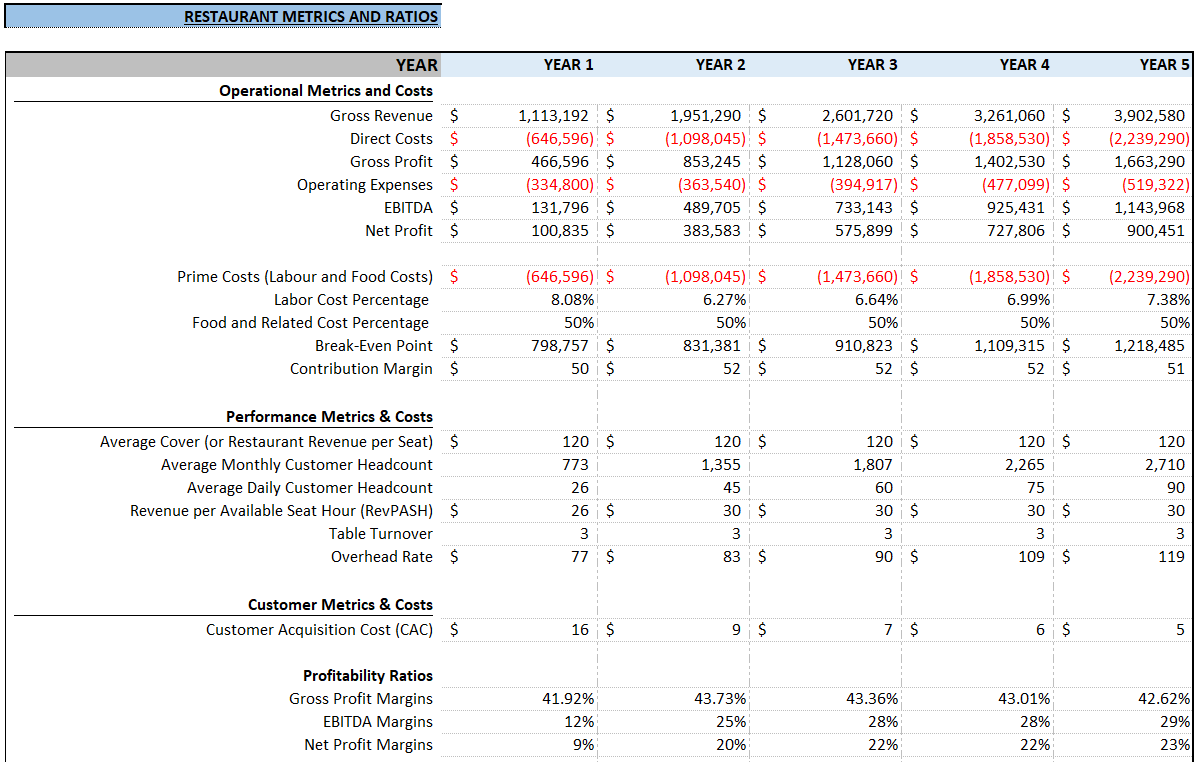This screenshot has width=1195, height=762.
Task: Select the Customer Metrics & Costs heading
Action: click(340, 605)
